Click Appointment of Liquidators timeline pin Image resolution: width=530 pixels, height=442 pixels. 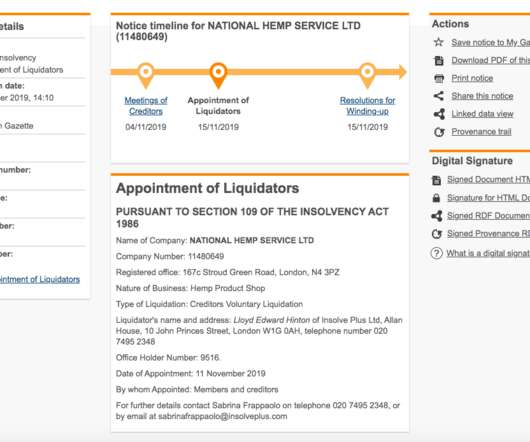click(x=218, y=75)
